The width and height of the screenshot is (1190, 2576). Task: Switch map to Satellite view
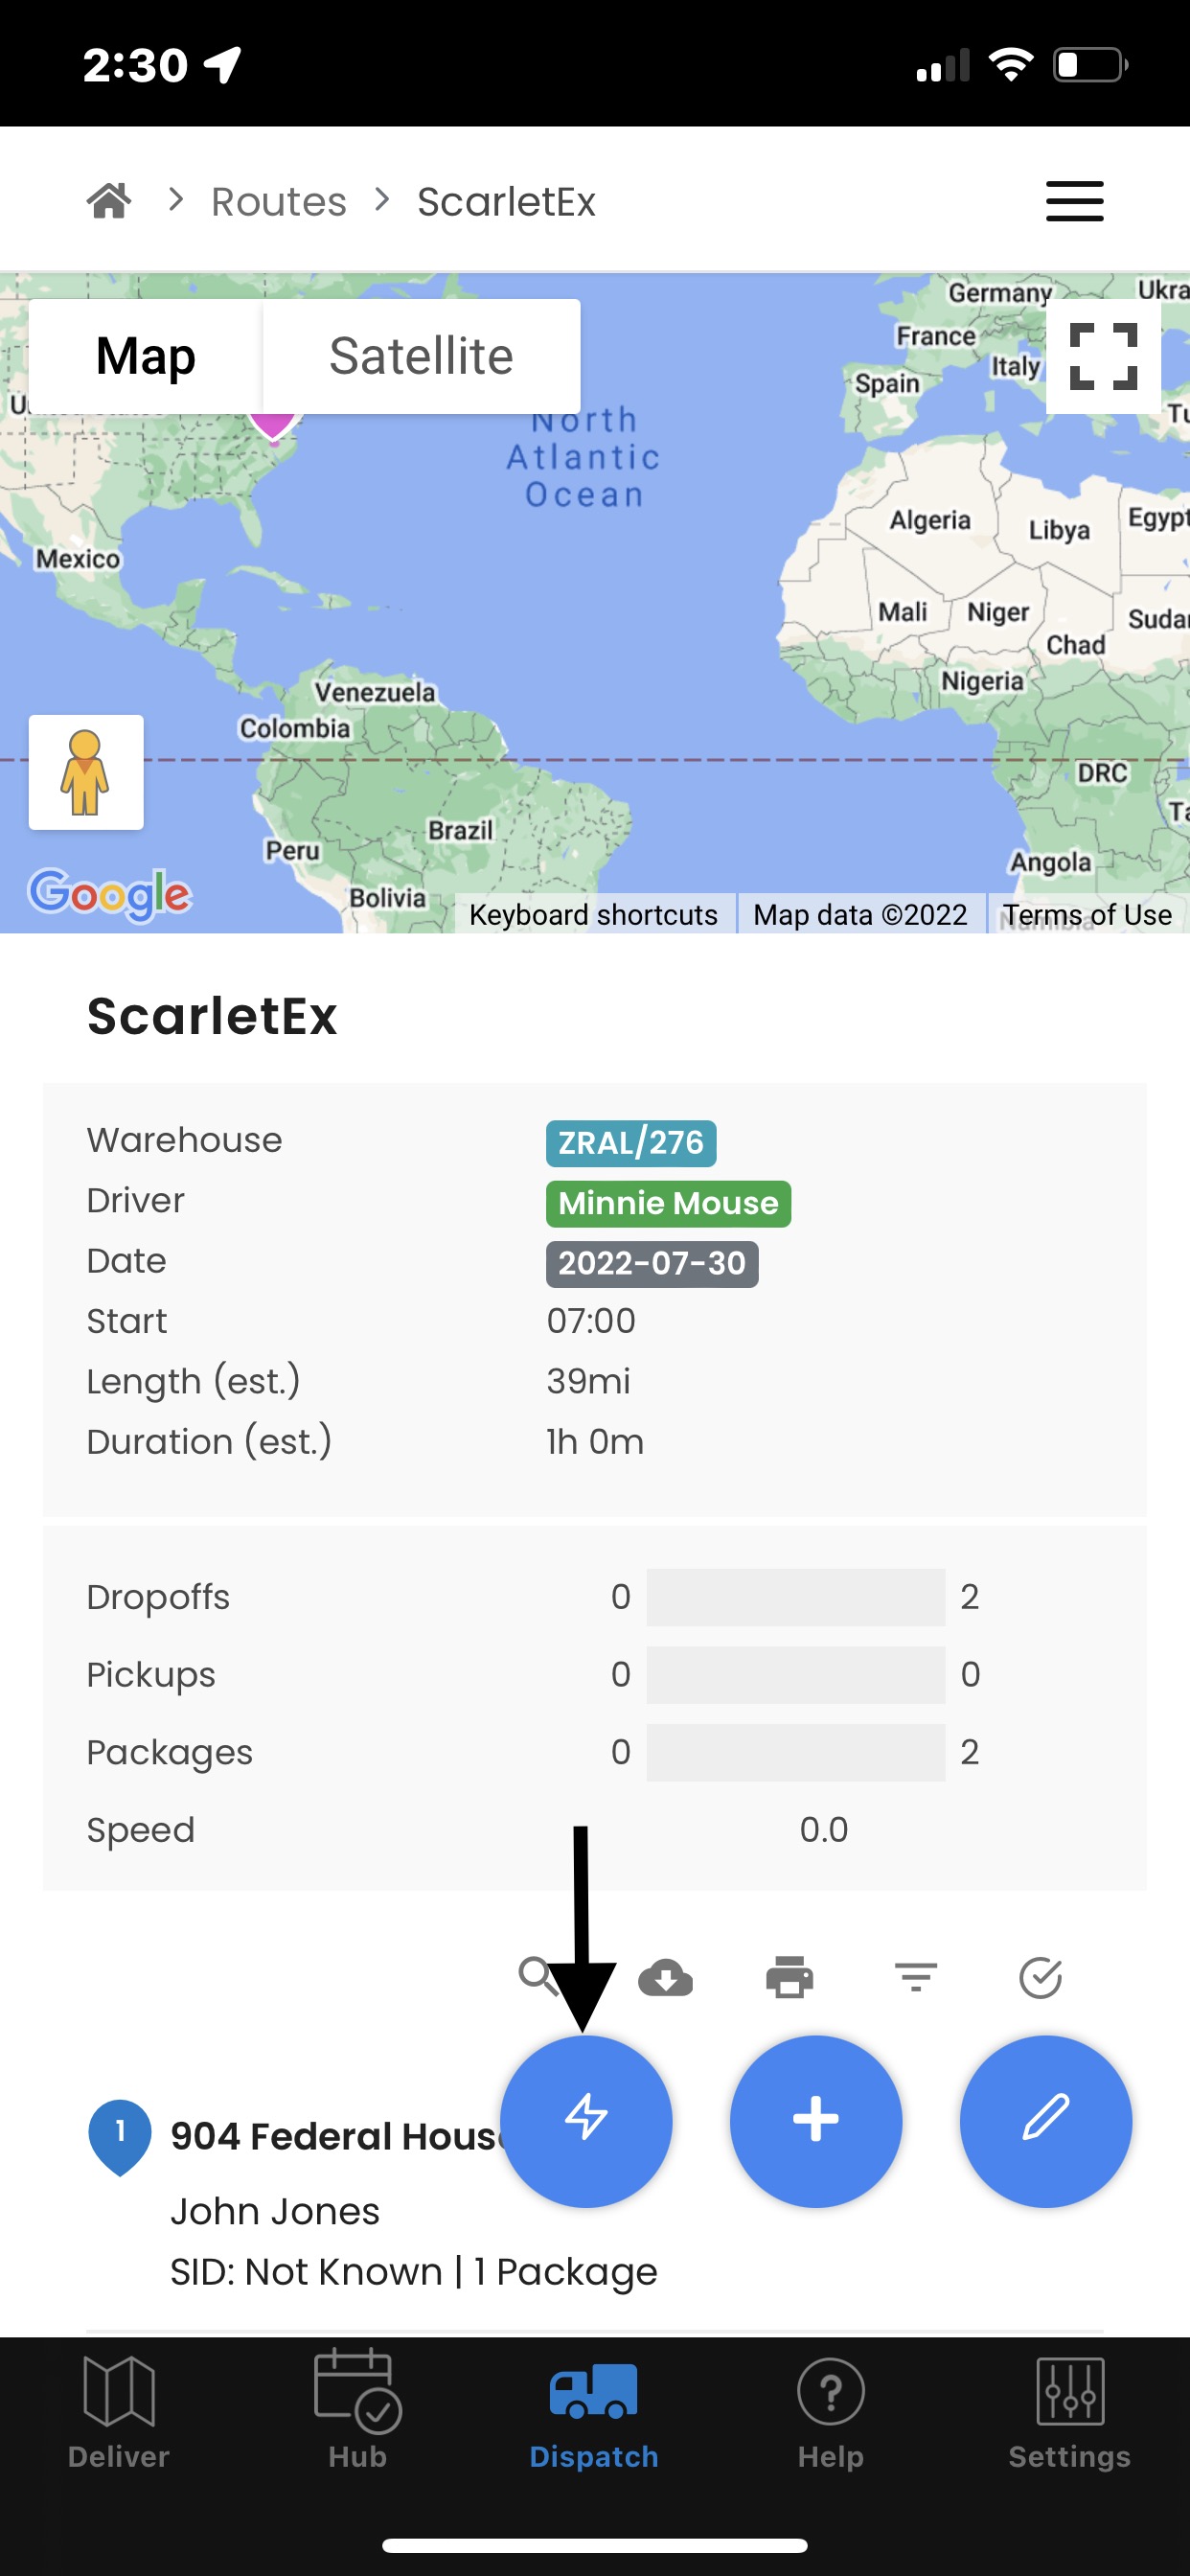tap(421, 356)
